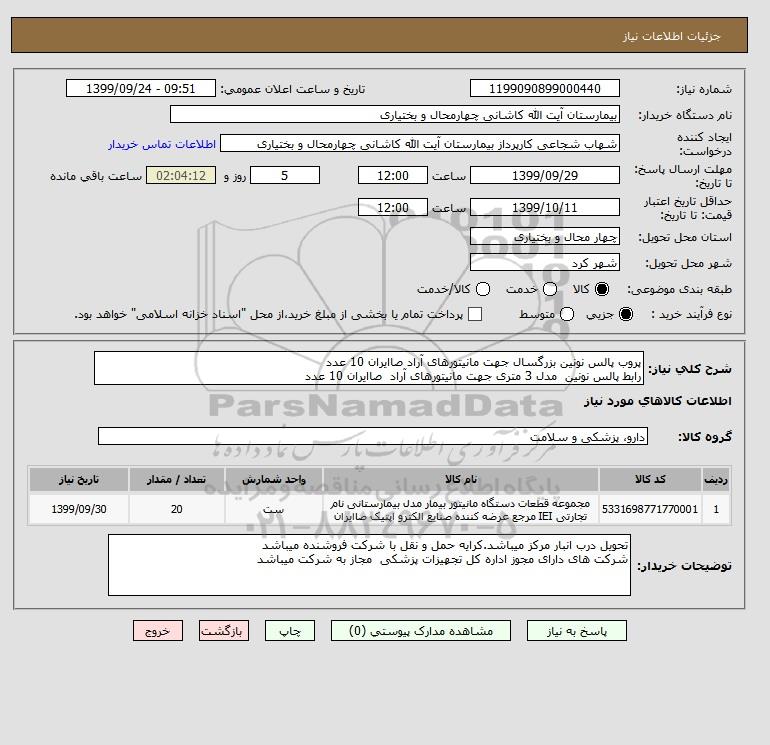Click the price validity hour 12:00 field

(x=393, y=207)
